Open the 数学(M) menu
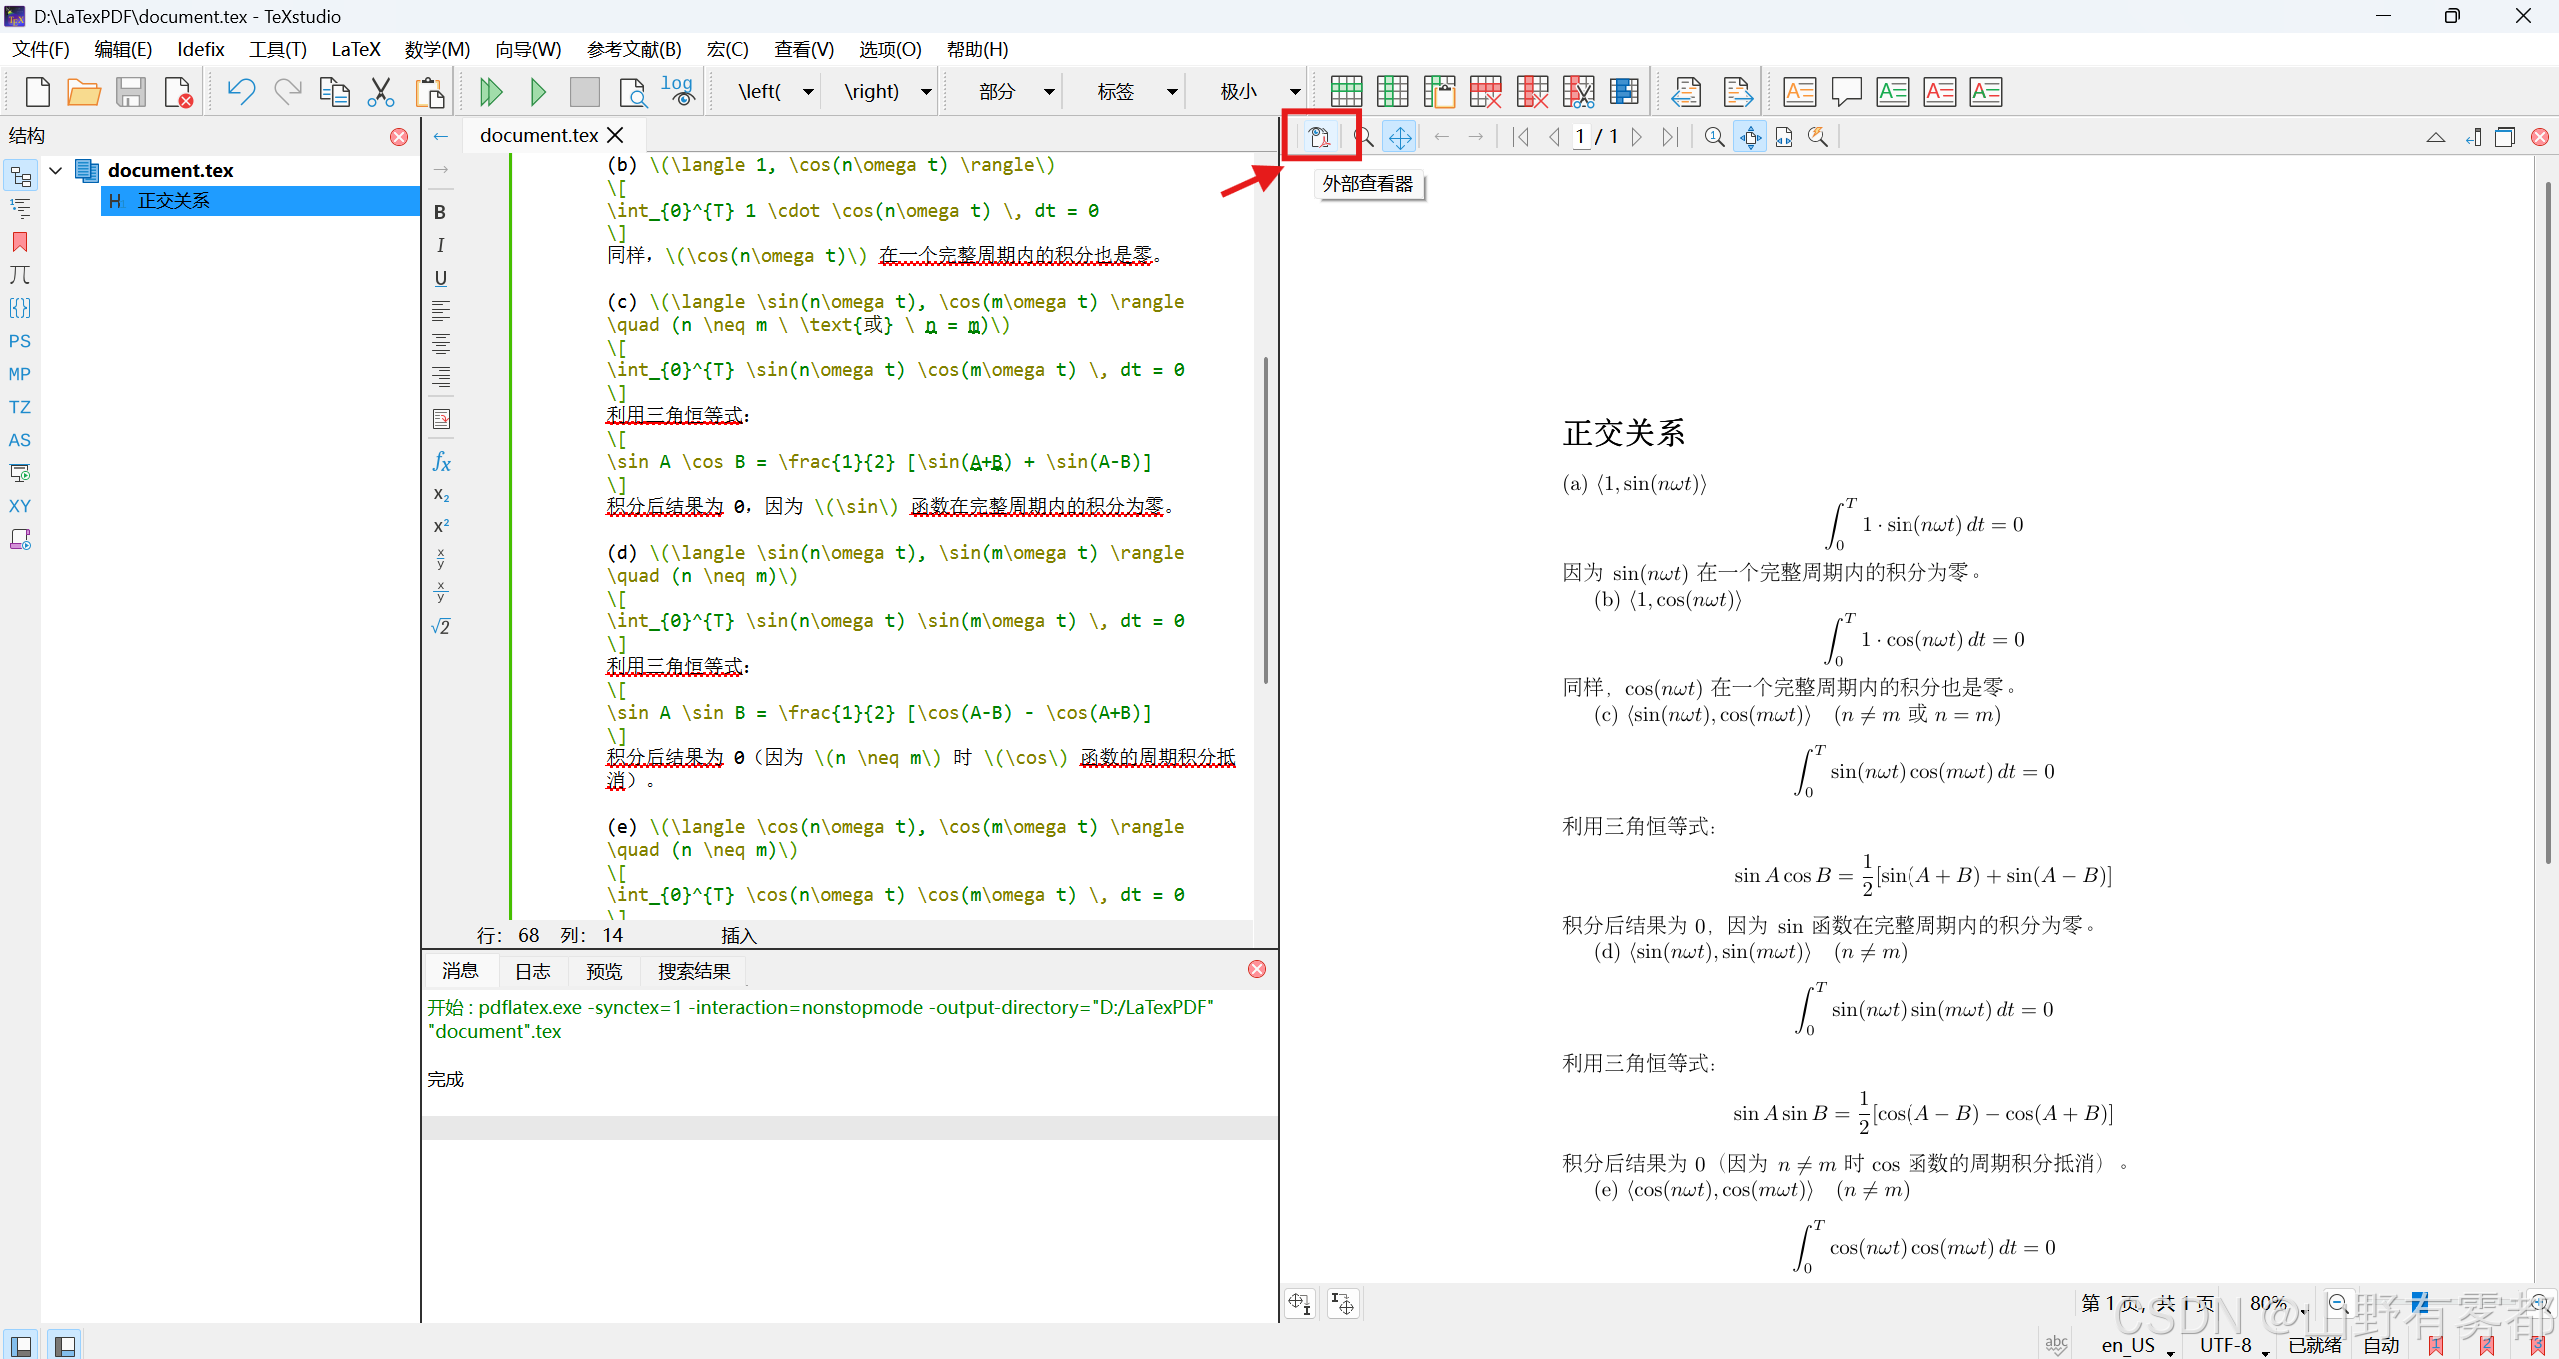The width and height of the screenshot is (2559, 1359). click(437, 49)
